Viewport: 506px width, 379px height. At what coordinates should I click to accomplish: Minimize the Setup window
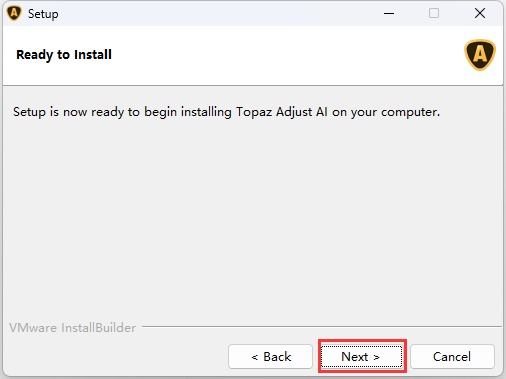389,13
